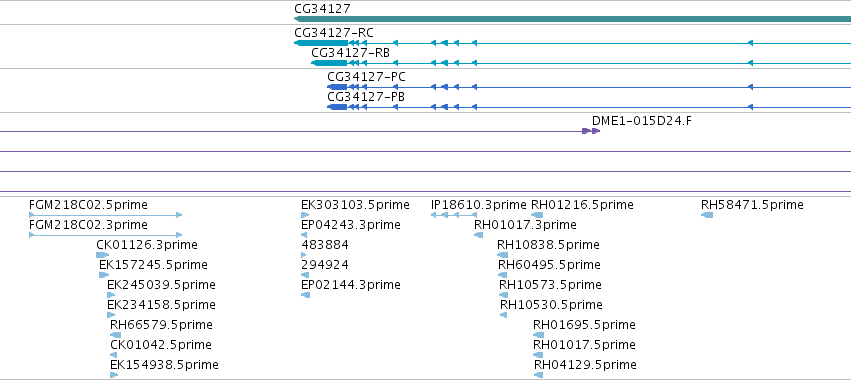Click the EK154938.5prime label
Image resolution: width=851 pixels, height=380 pixels.
coord(164,364)
